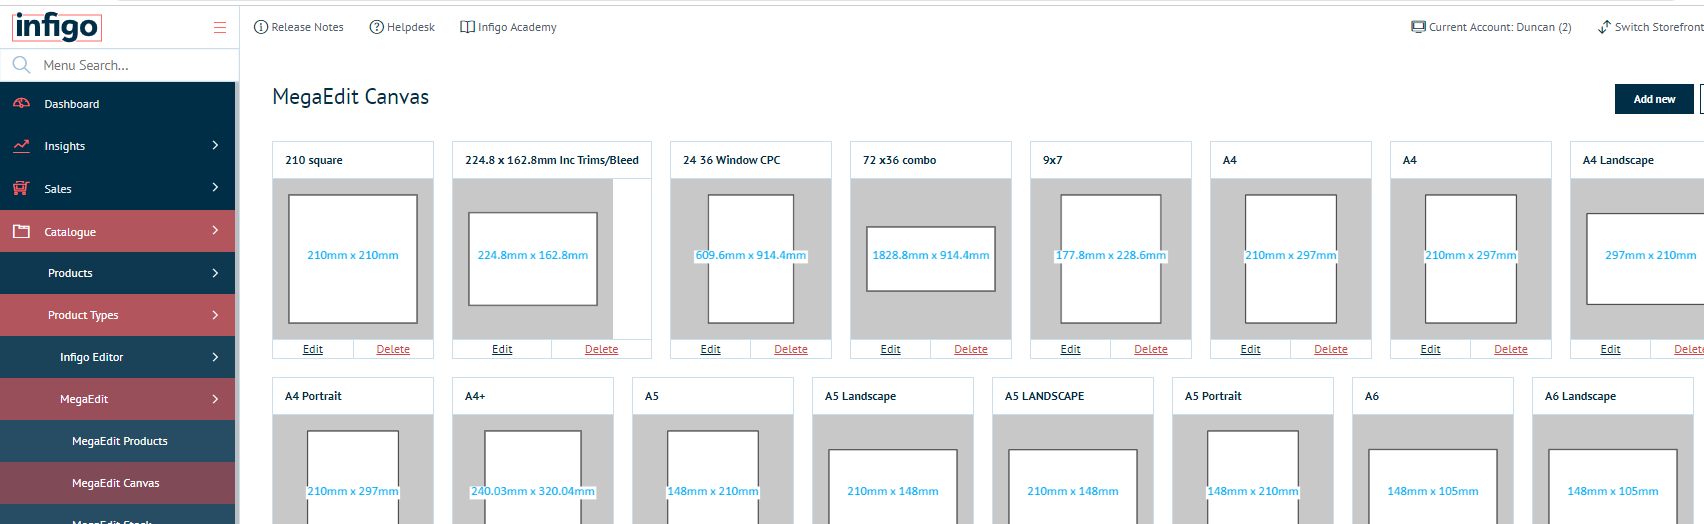Edit the 210 square canvas

coord(313,349)
